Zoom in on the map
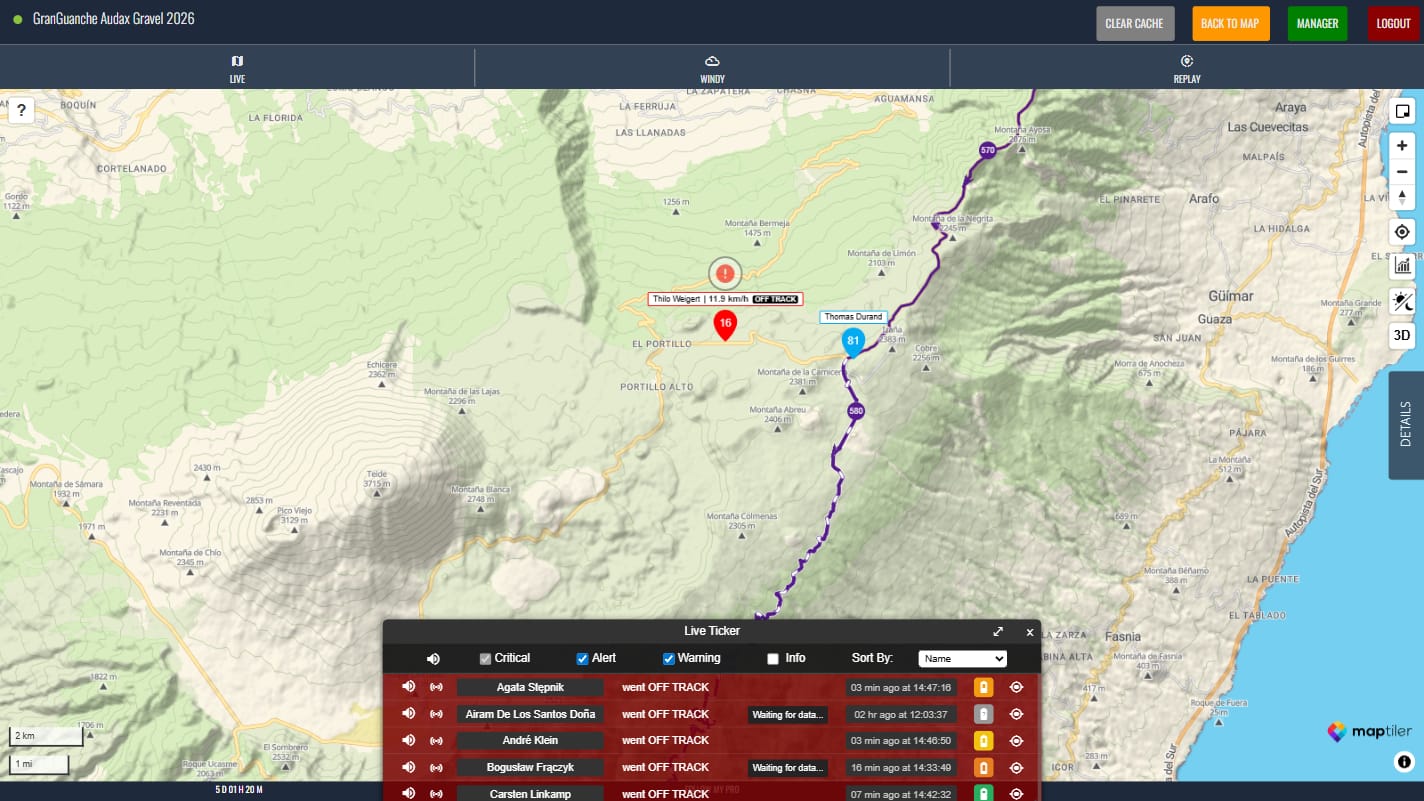This screenshot has height=801, width=1424. (1402, 145)
